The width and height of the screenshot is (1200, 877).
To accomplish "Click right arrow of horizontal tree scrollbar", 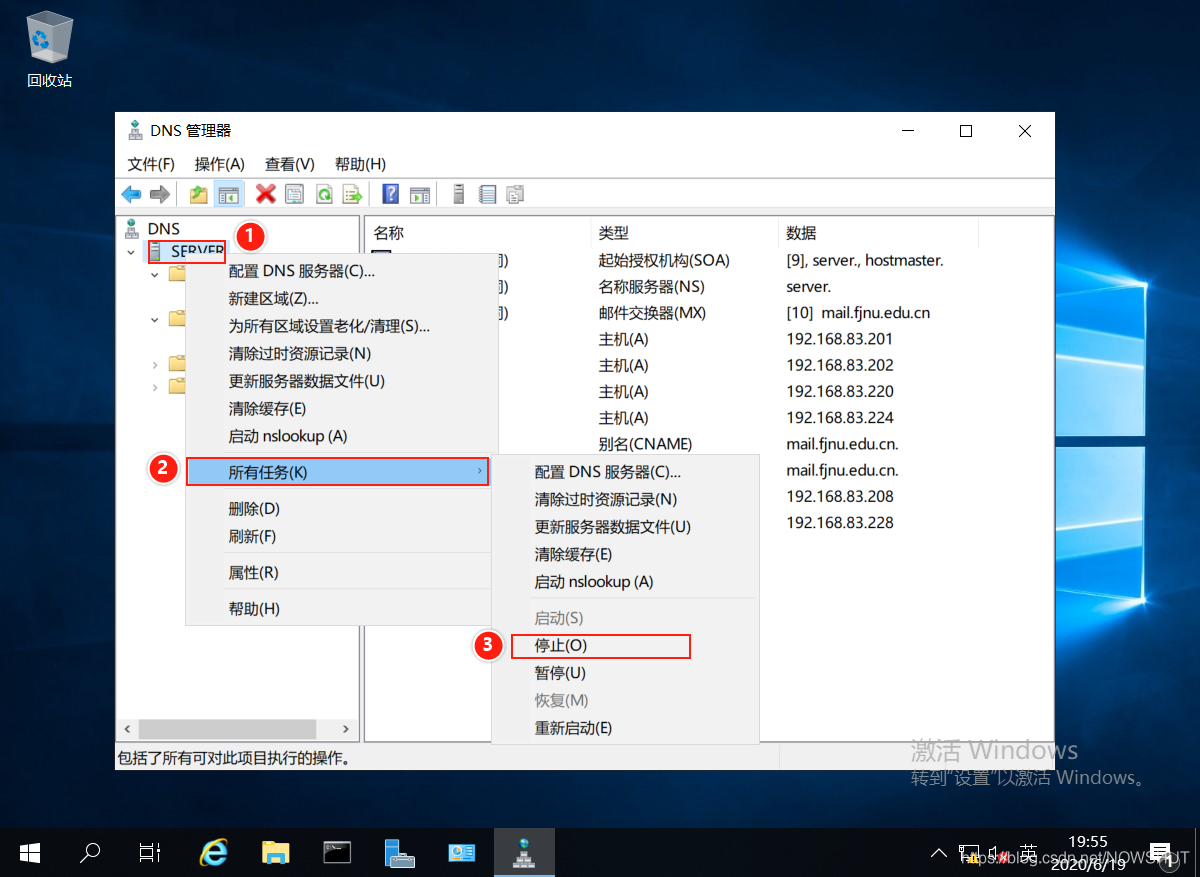I will pyautogui.click(x=346, y=729).
